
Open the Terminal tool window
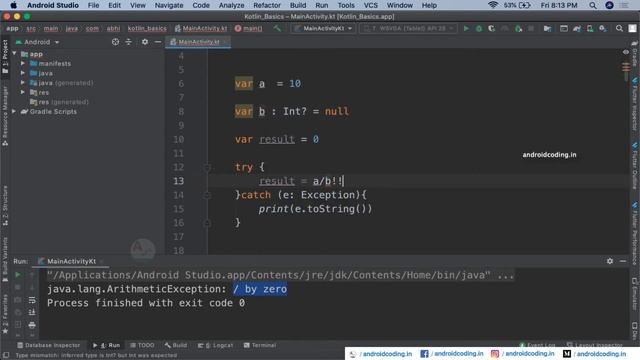pyautogui.click(x=260, y=345)
